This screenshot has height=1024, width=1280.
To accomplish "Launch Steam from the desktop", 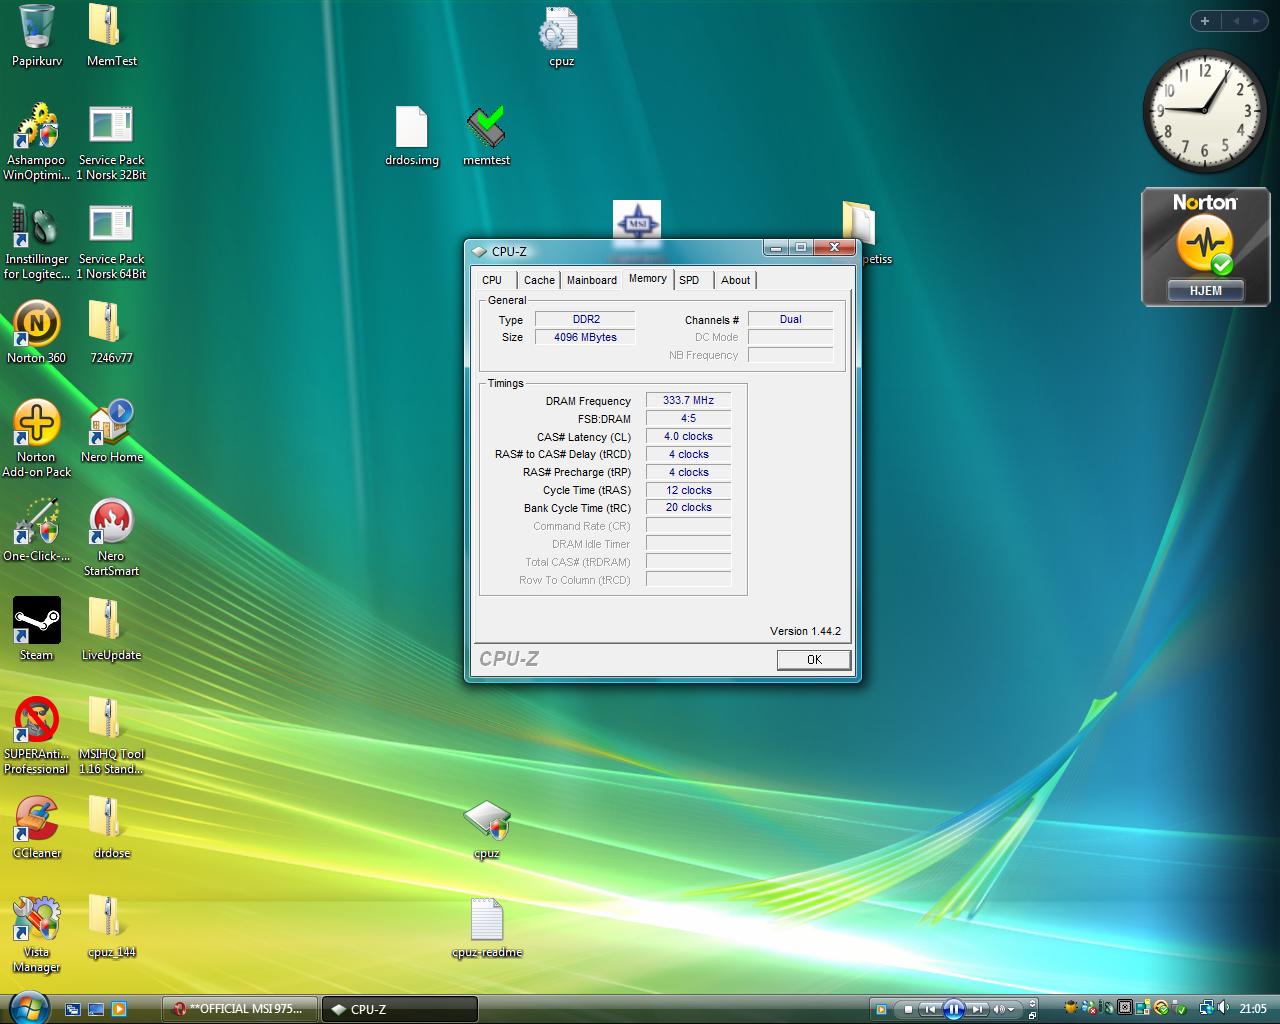I will (x=36, y=629).
